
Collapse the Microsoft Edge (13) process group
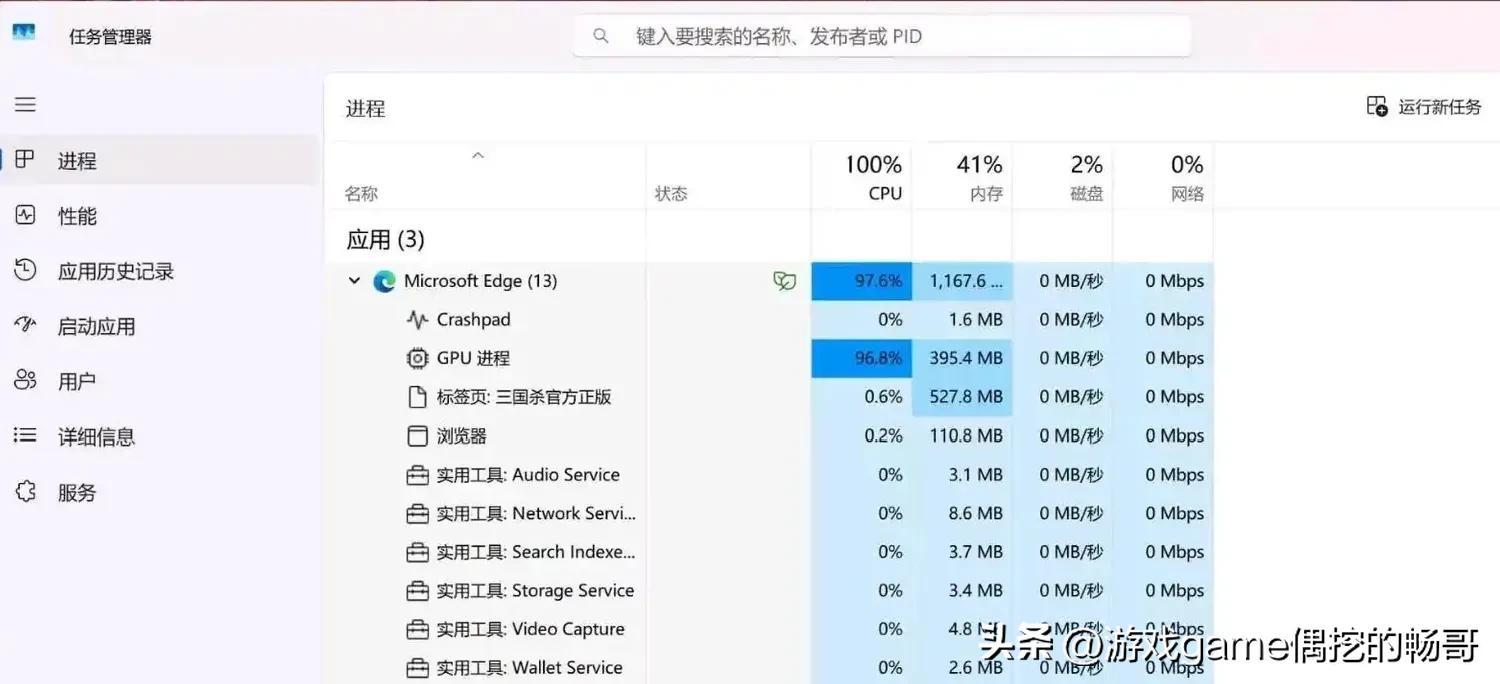click(354, 281)
